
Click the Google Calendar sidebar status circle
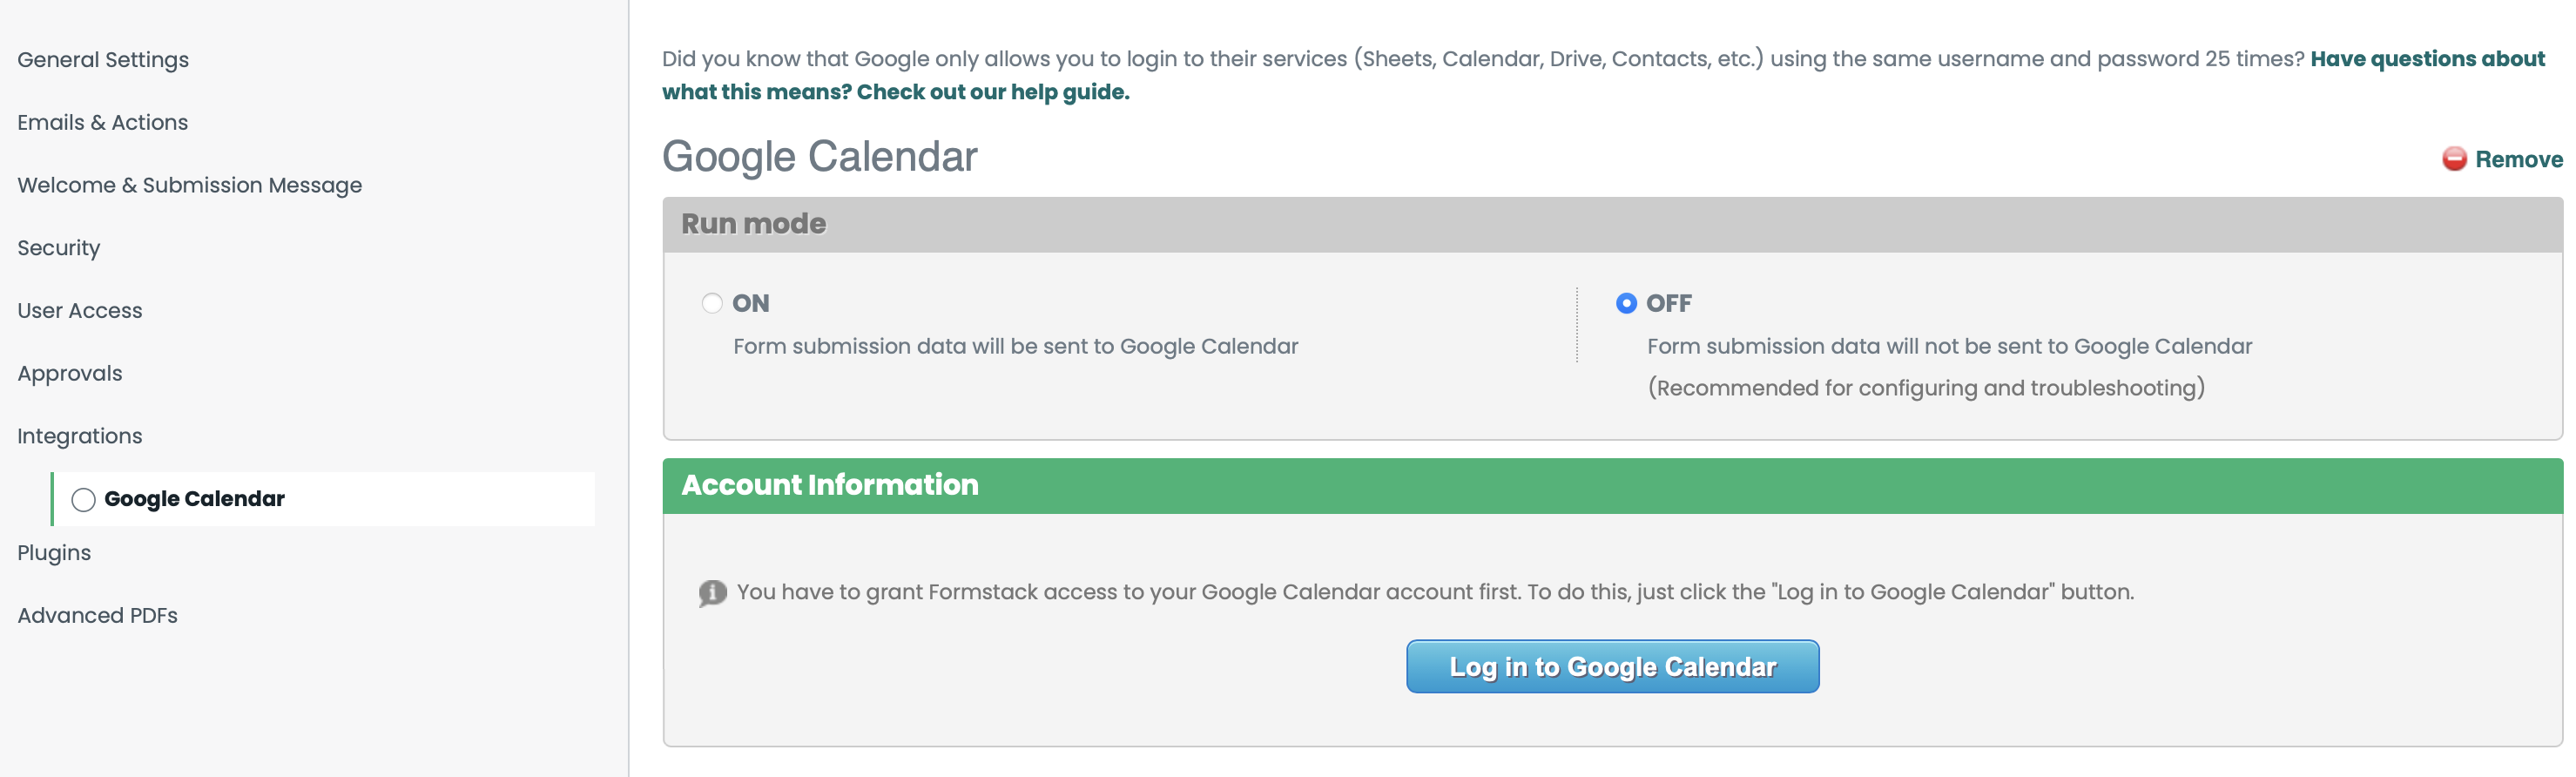click(x=83, y=499)
